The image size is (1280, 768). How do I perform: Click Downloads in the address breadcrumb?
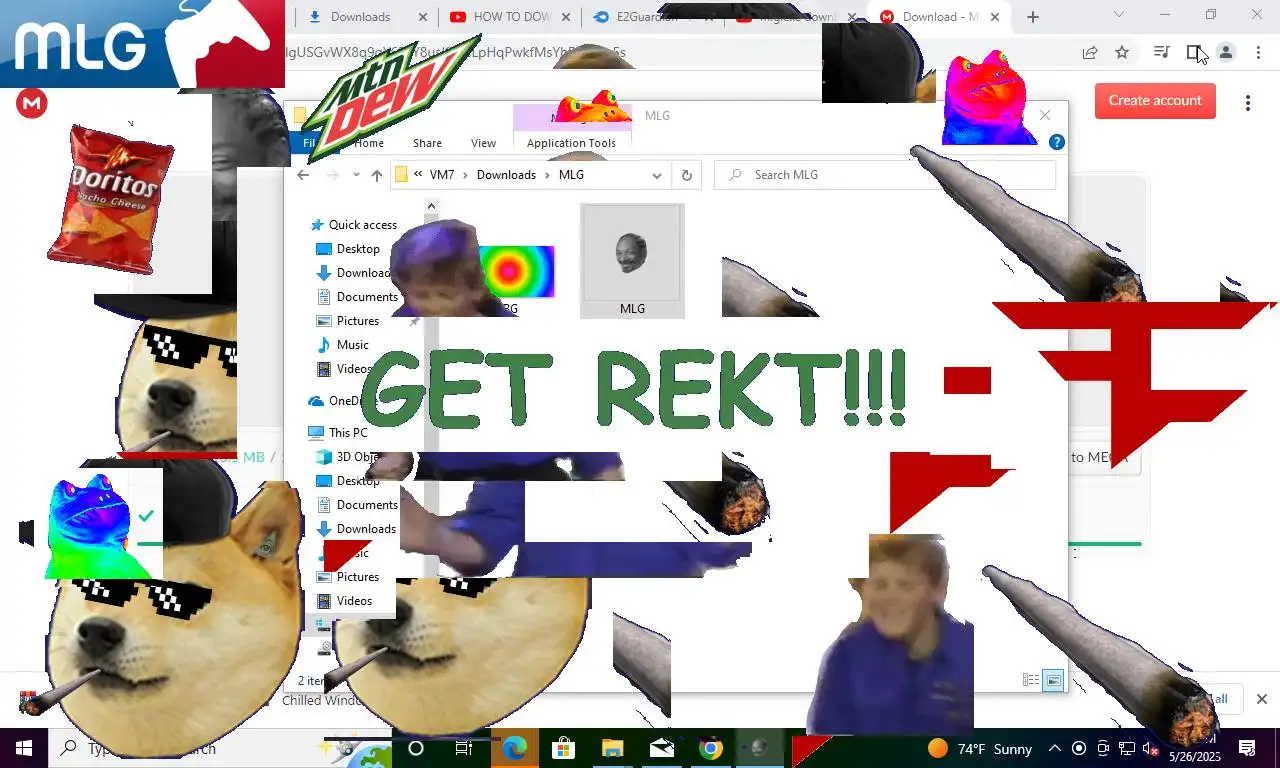[x=506, y=175]
